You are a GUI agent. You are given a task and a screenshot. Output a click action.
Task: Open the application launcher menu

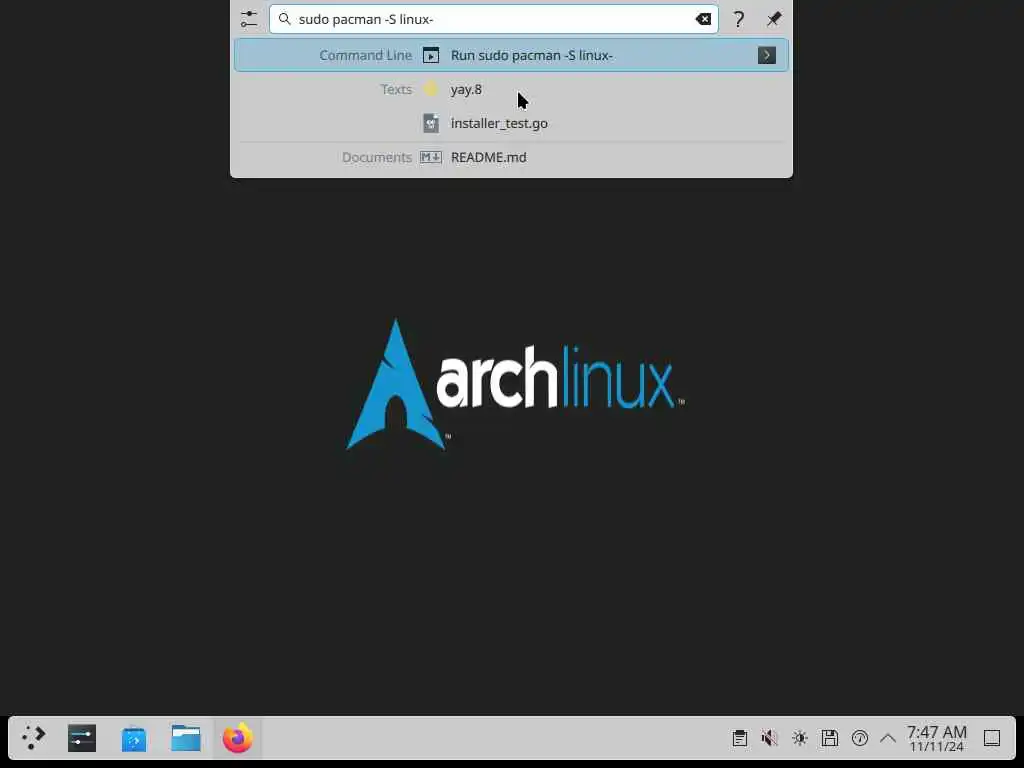click(33, 738)
